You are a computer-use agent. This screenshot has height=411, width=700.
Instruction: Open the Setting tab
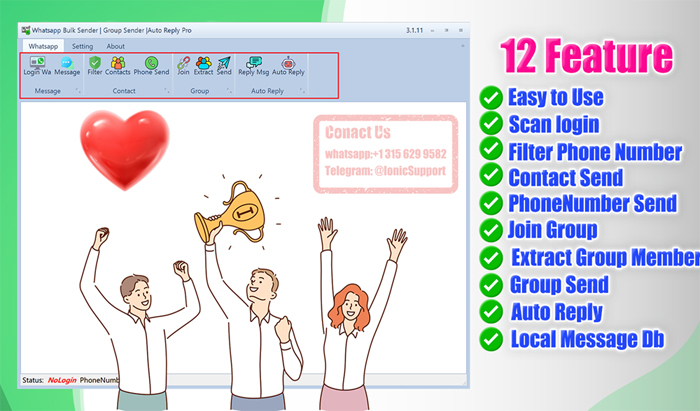(x=83, y=46)
